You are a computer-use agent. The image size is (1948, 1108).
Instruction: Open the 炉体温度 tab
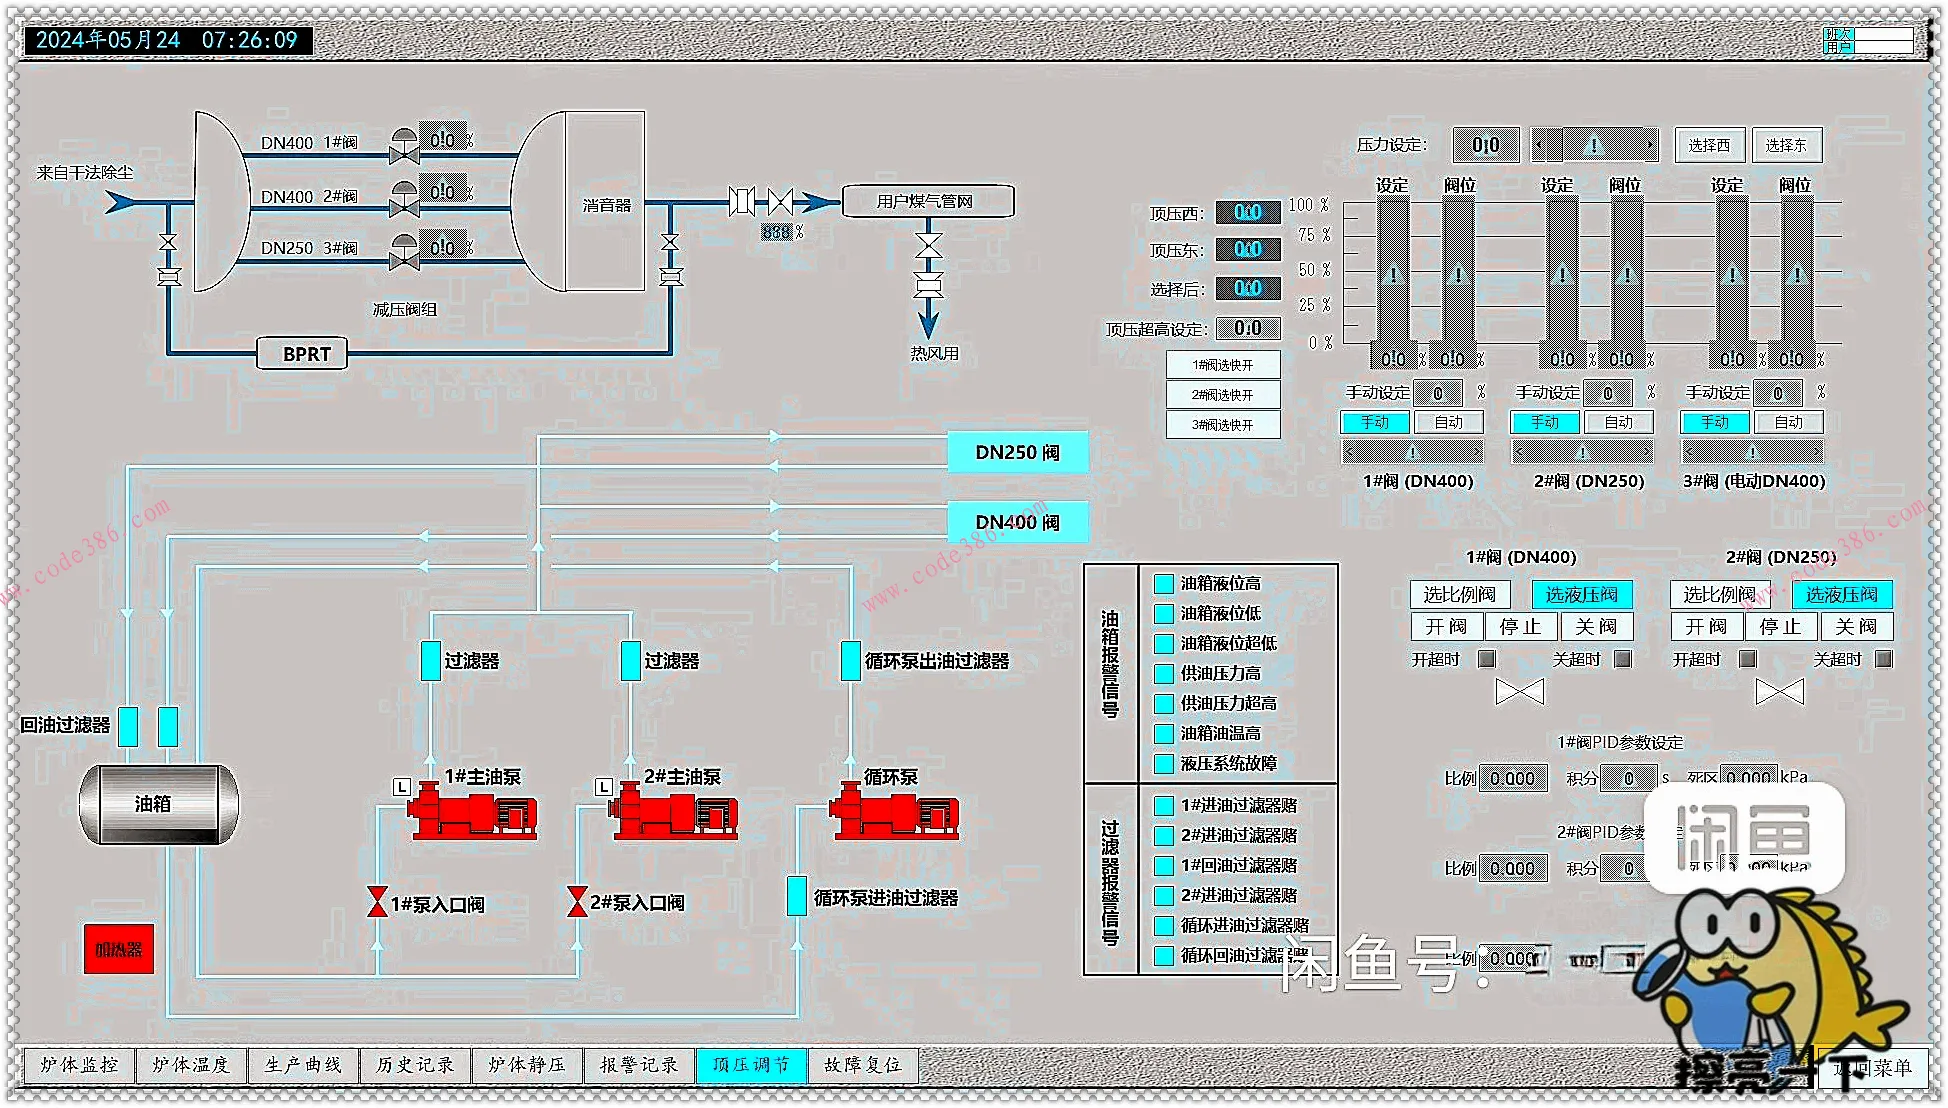click(191, 1066)
